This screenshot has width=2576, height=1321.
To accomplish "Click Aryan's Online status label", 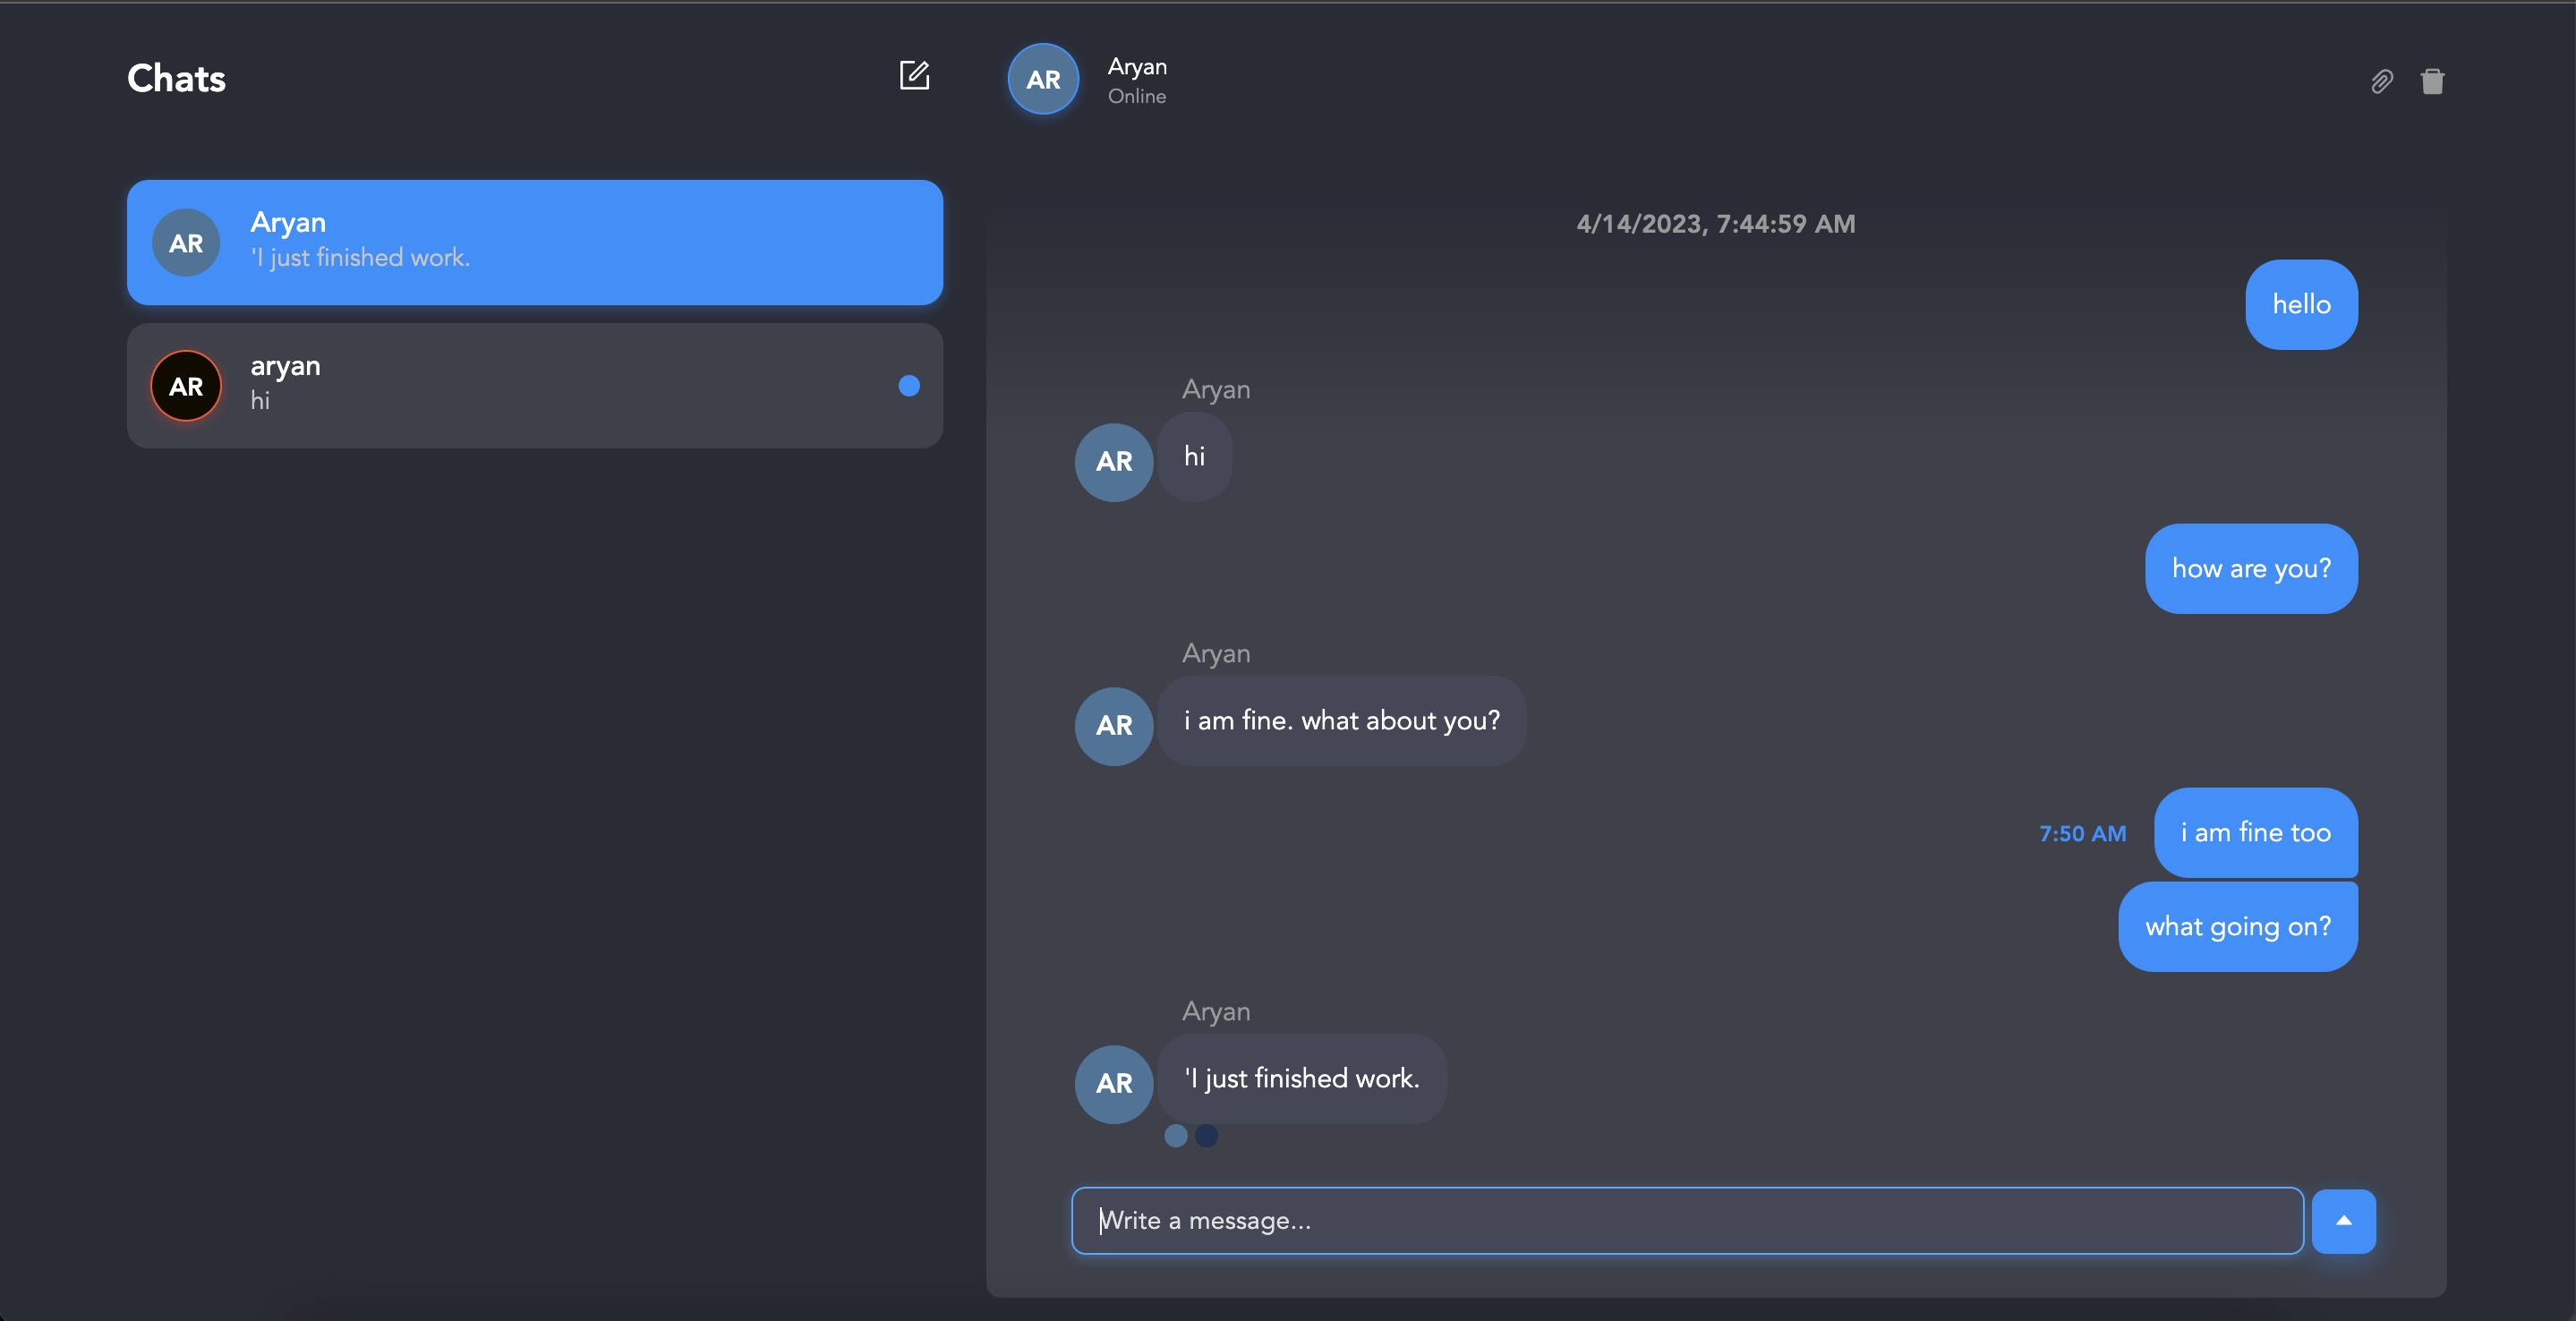I will pos(1136,96).
